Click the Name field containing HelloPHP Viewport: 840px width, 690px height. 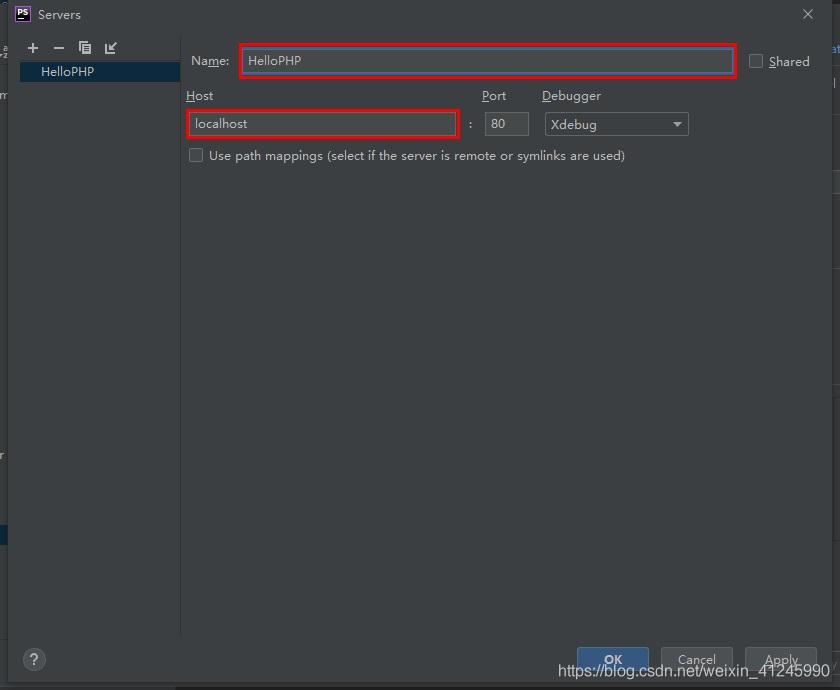pos(487,61)
